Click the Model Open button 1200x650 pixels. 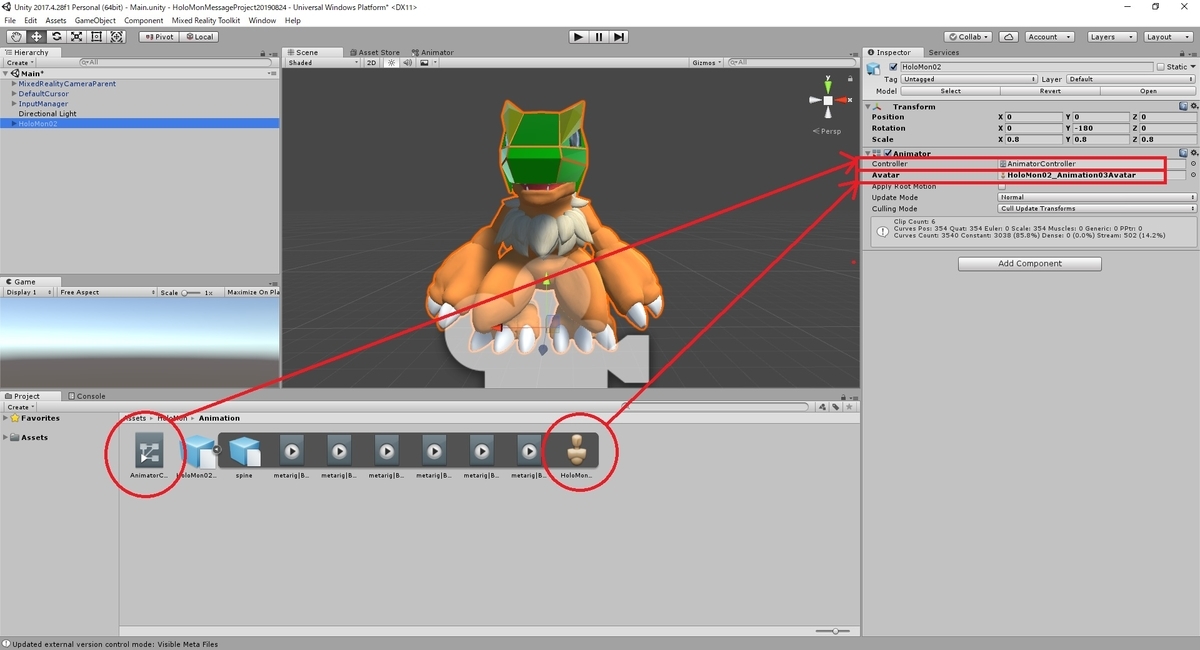pyautogui.click(x=1148, y=91)
